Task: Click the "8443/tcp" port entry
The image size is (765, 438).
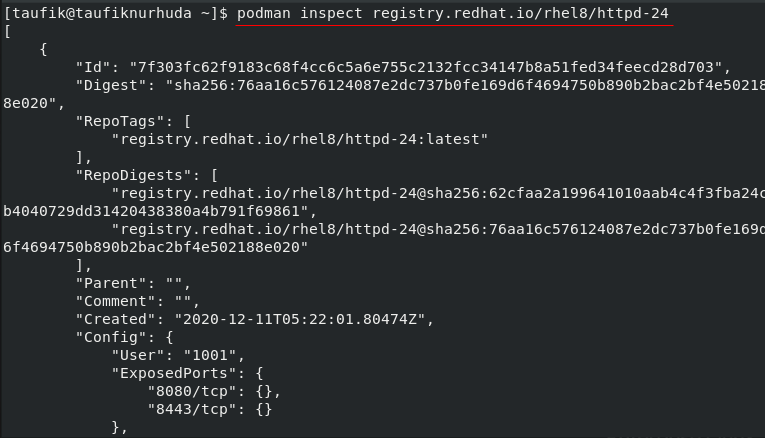Action: [192, 409]
